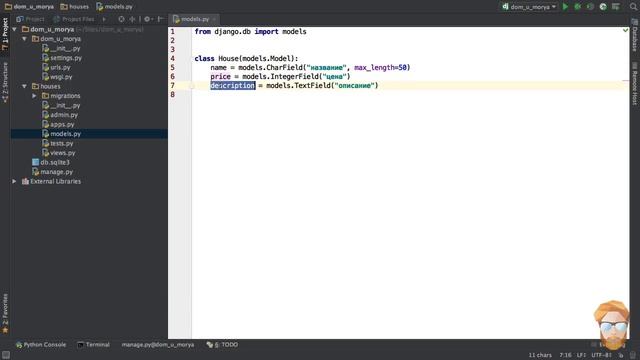Click hide Project panel icon
This screenshot has height=360, width=640.
[x=160, y=19]
